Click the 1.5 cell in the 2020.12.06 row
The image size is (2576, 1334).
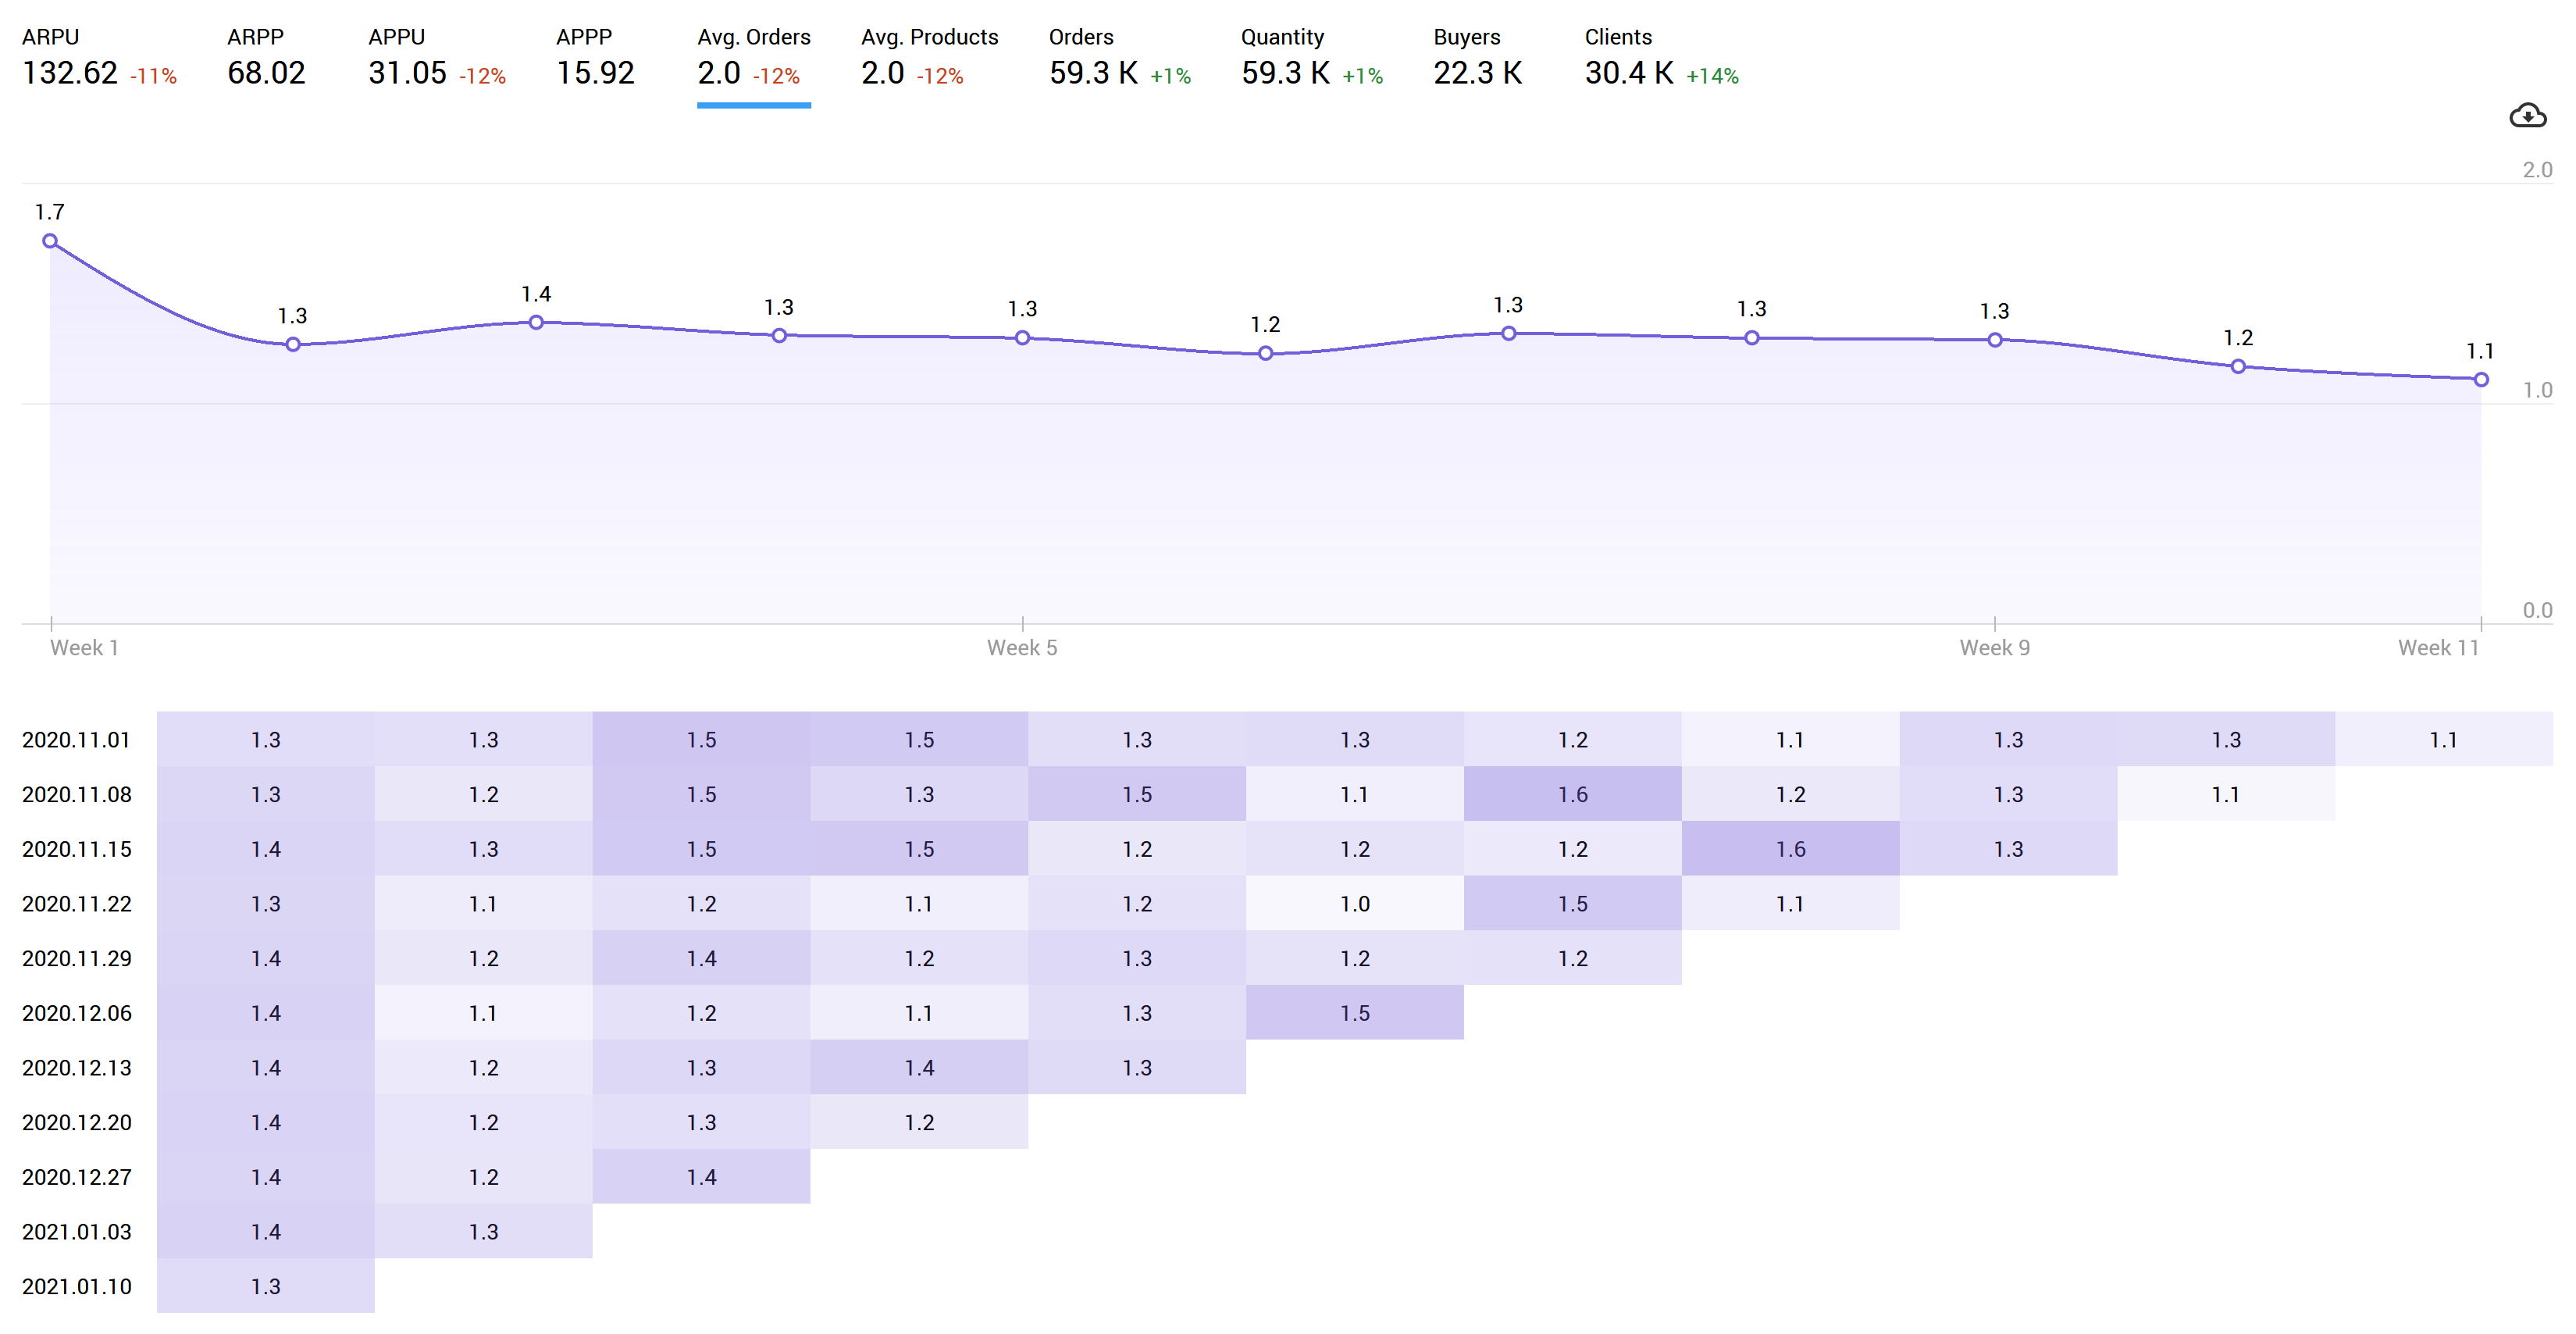1355,1013
